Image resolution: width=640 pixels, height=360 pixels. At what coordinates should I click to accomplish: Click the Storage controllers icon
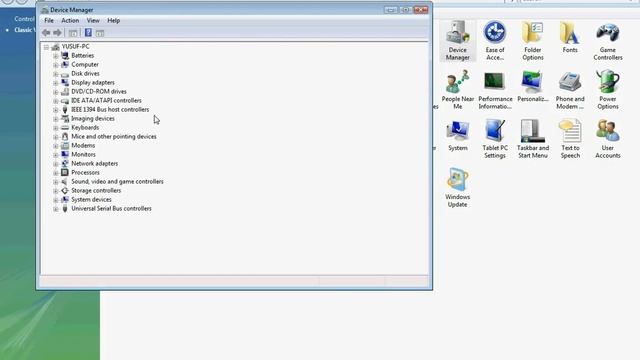(64, 190)
